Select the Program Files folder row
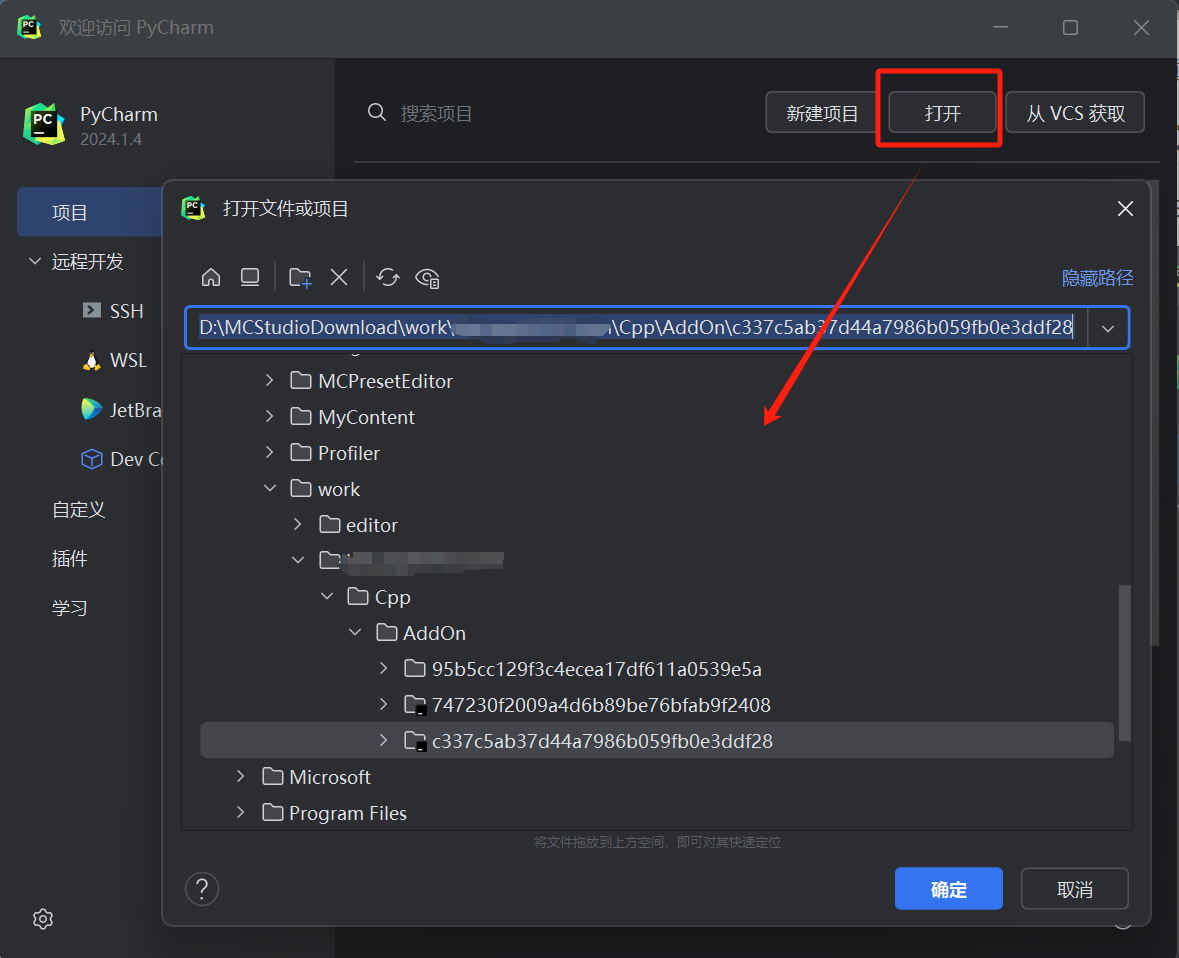 (x=656, y=813)
